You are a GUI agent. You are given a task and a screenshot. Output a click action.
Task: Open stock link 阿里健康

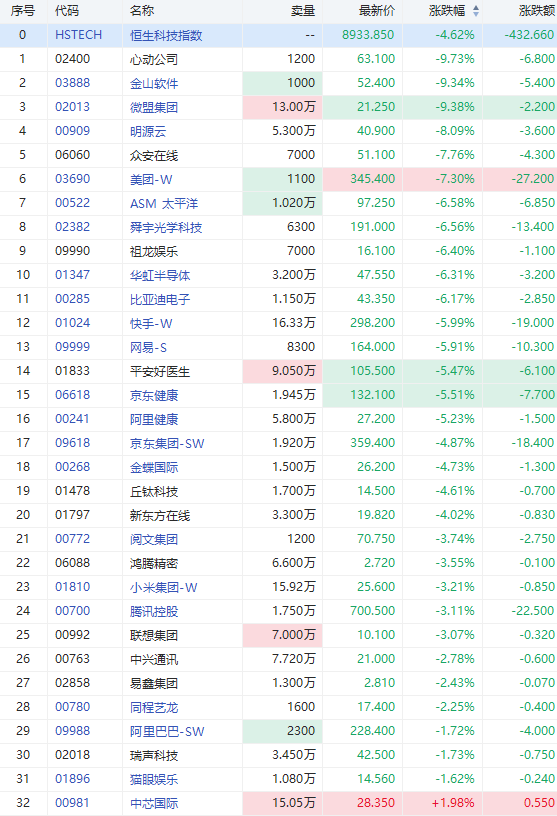(x=154, y=419)
